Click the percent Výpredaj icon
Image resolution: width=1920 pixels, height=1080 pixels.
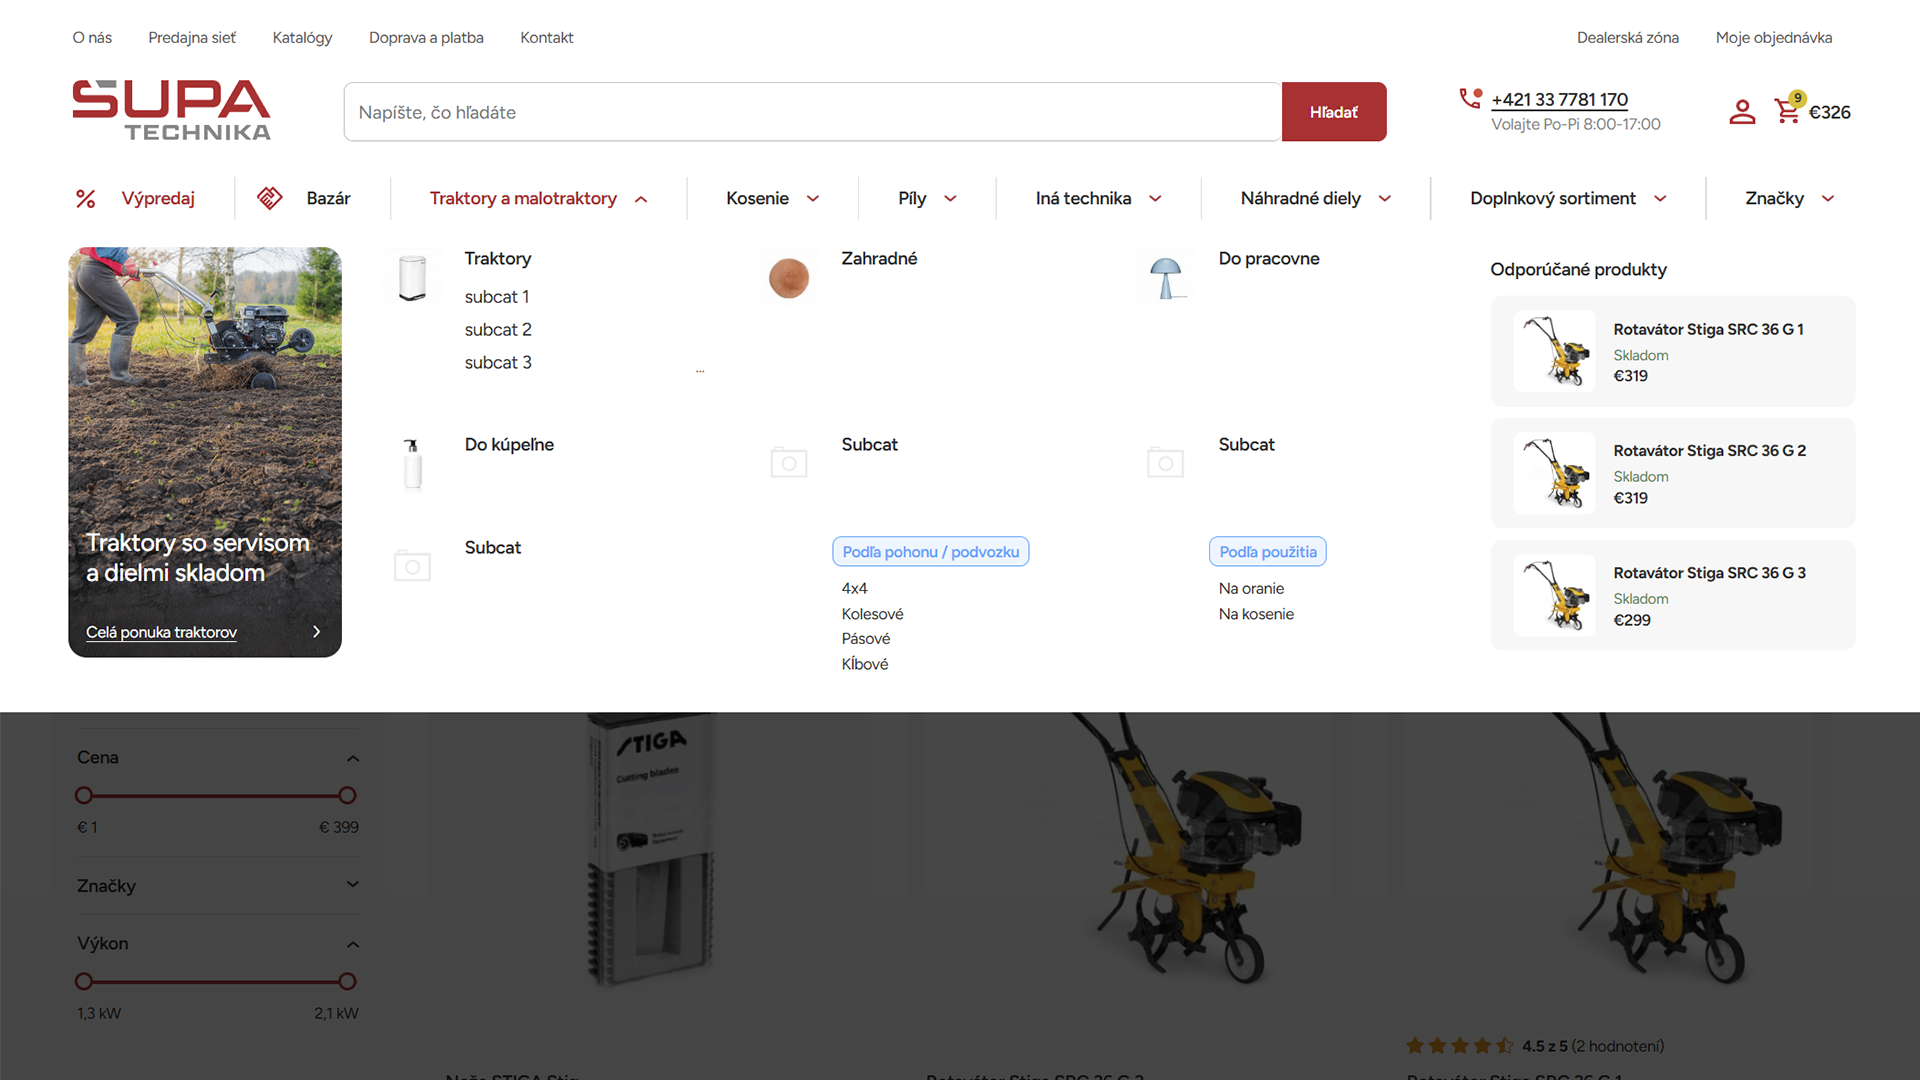point(86,199)
